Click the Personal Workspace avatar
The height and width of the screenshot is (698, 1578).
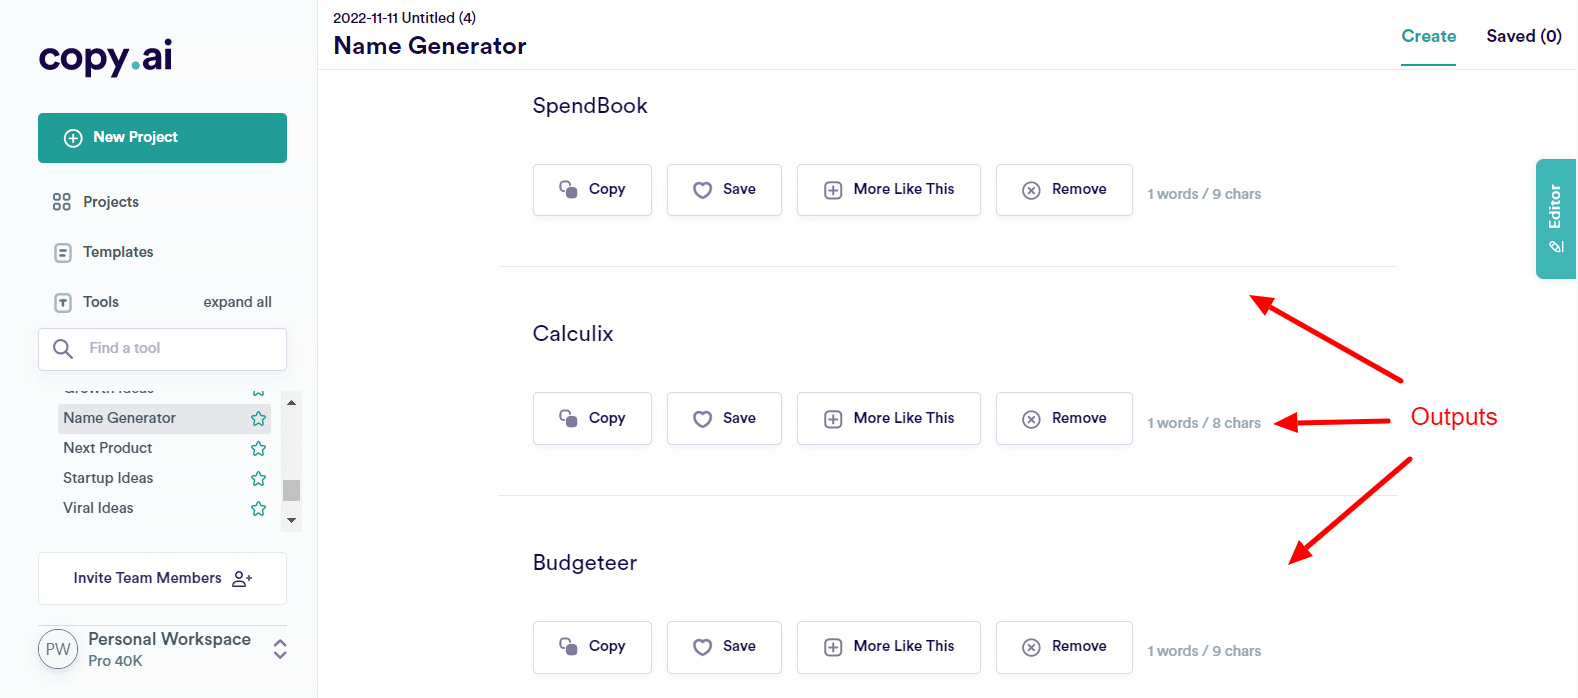pyautogui.click(x=58, y=649)
